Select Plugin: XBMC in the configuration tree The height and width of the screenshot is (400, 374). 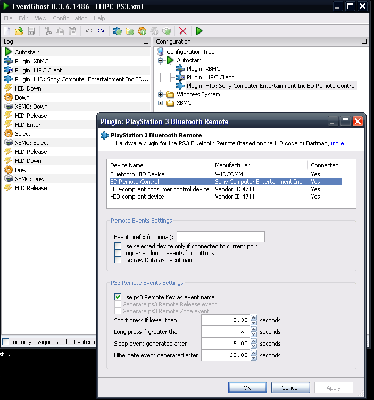pyautogui.click(x=203, y=69)
